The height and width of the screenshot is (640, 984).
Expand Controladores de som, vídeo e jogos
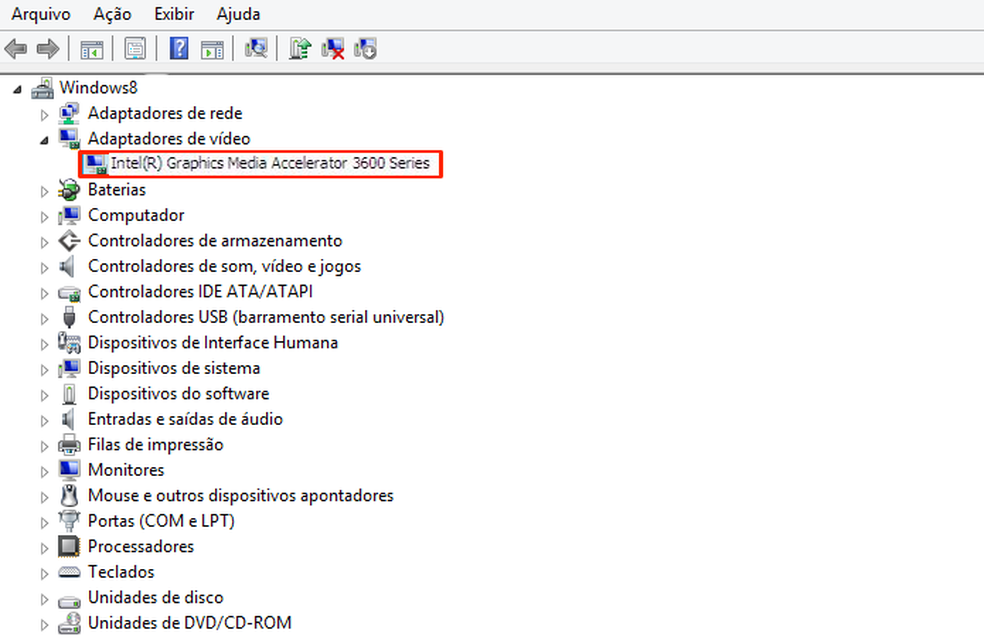(44, 268)
